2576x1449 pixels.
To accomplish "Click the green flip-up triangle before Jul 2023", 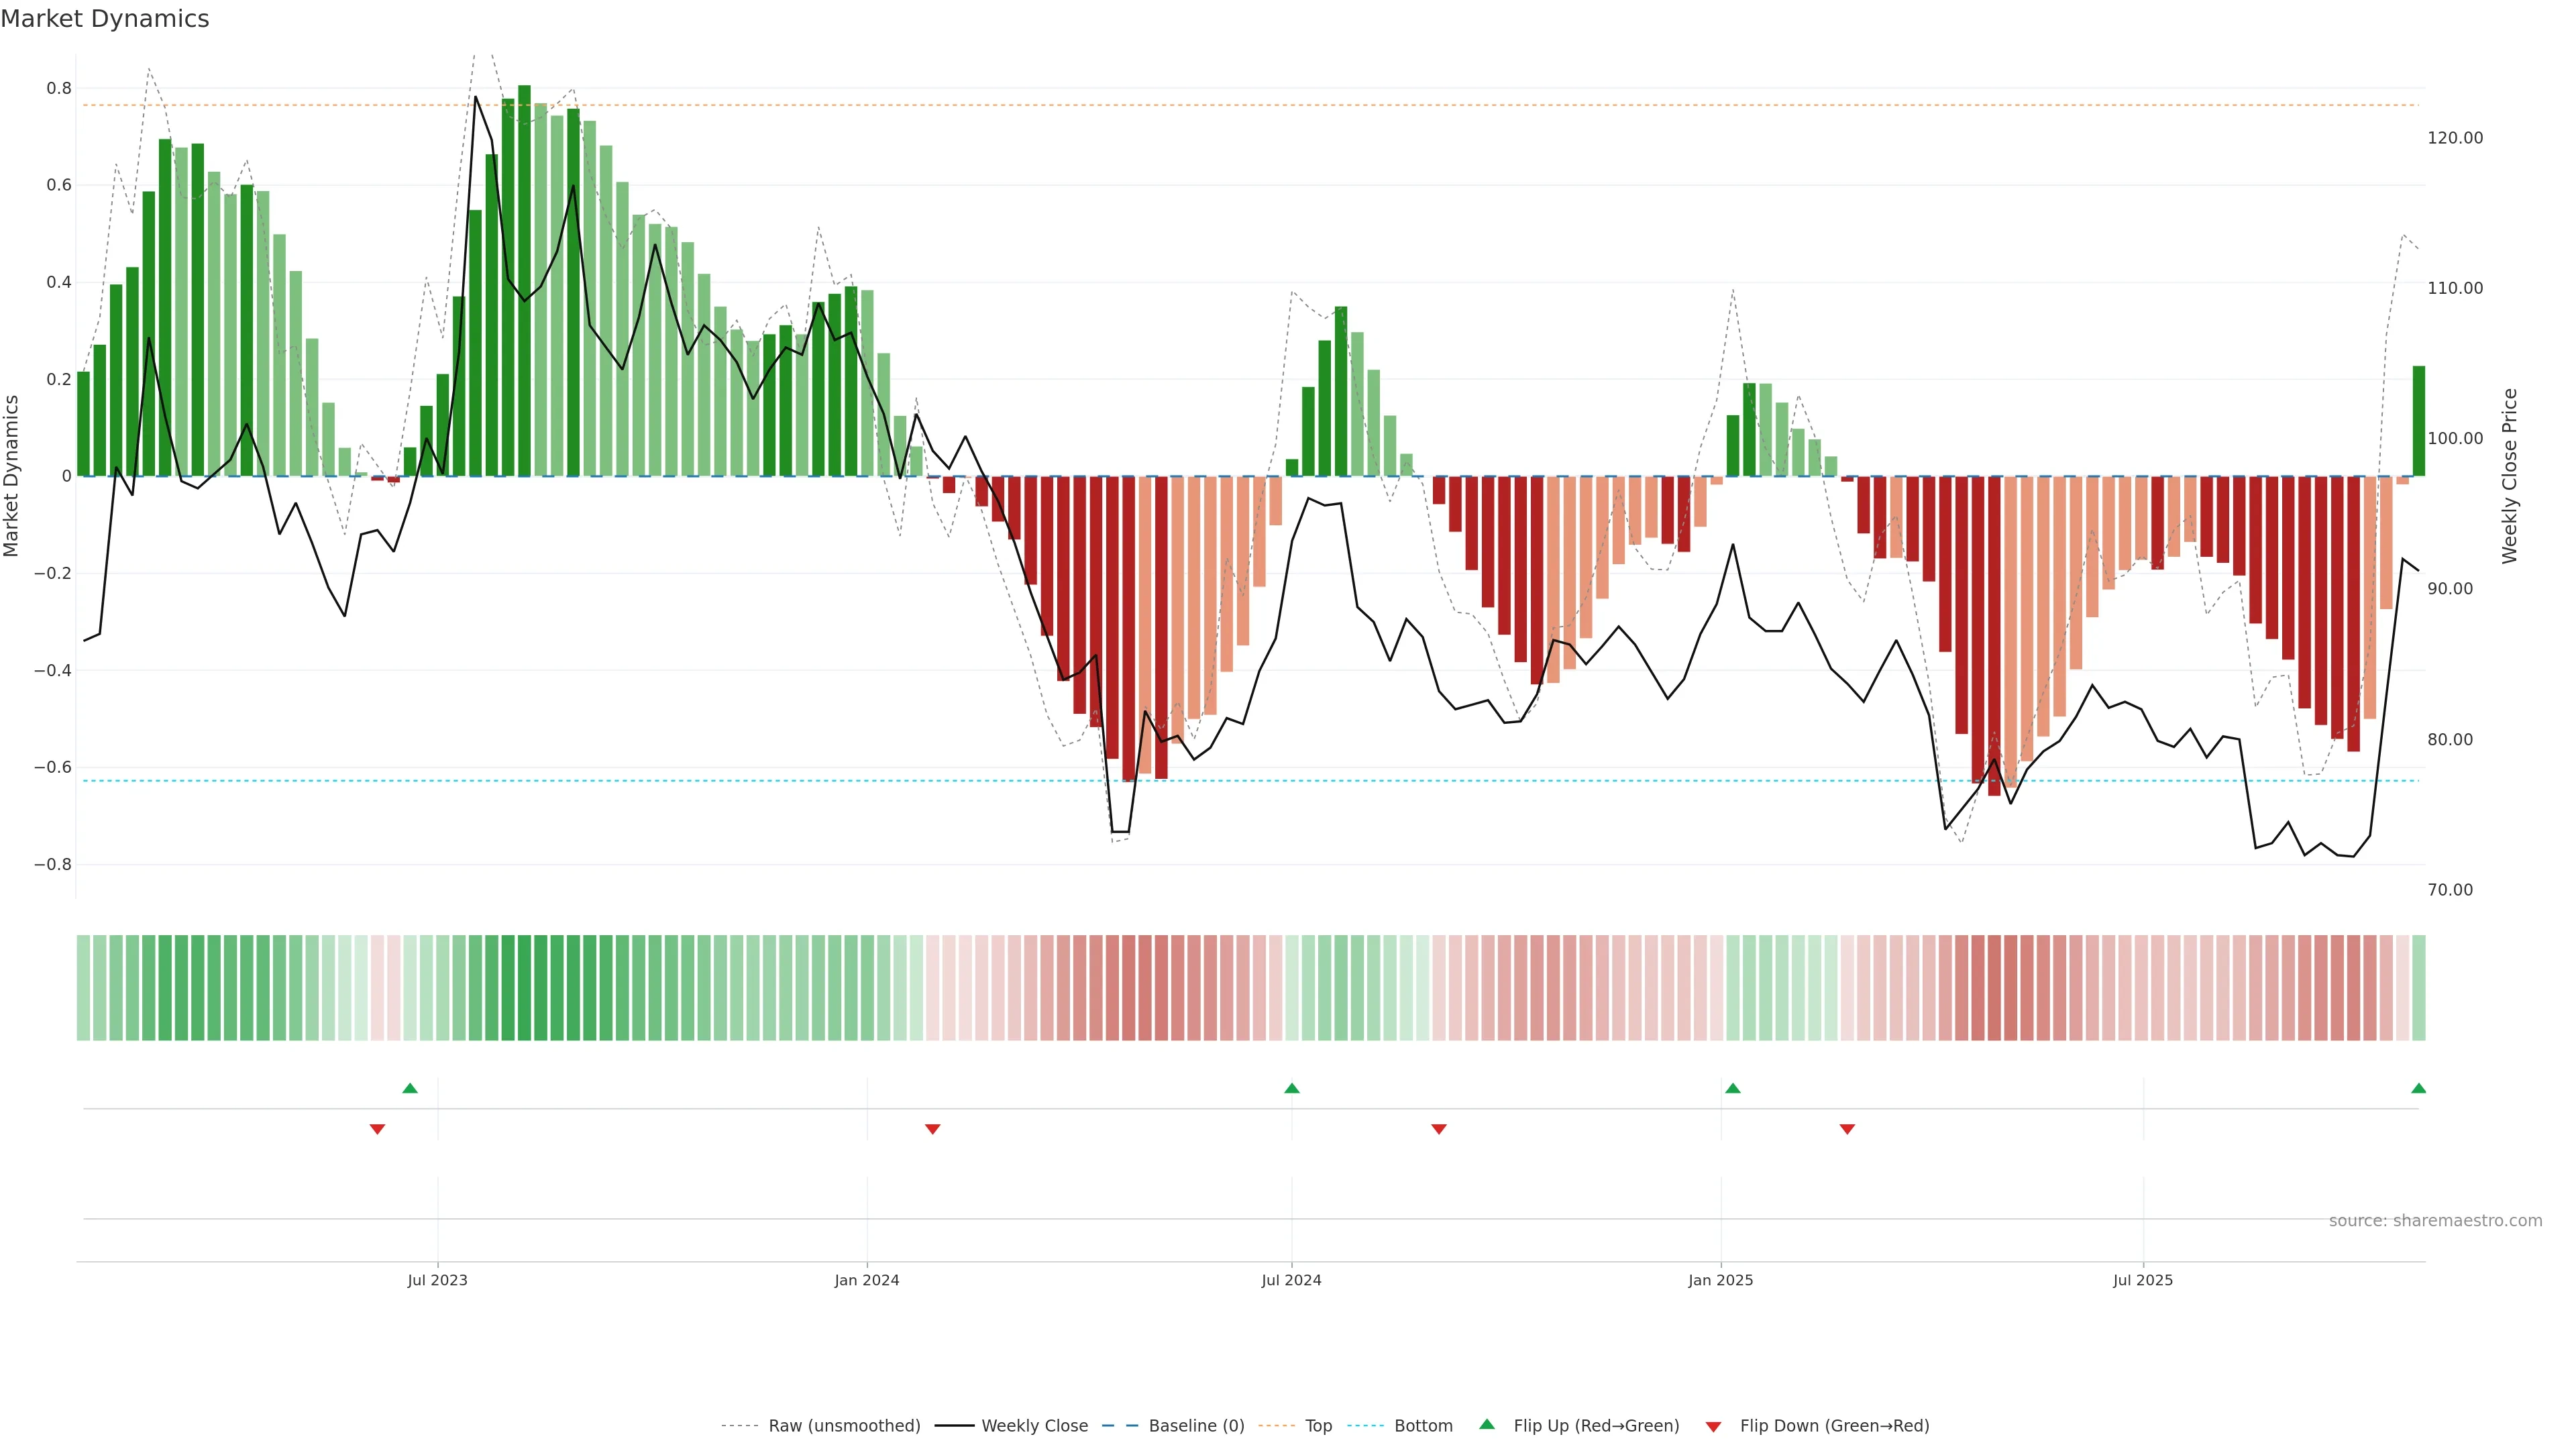I will 410,1088.
